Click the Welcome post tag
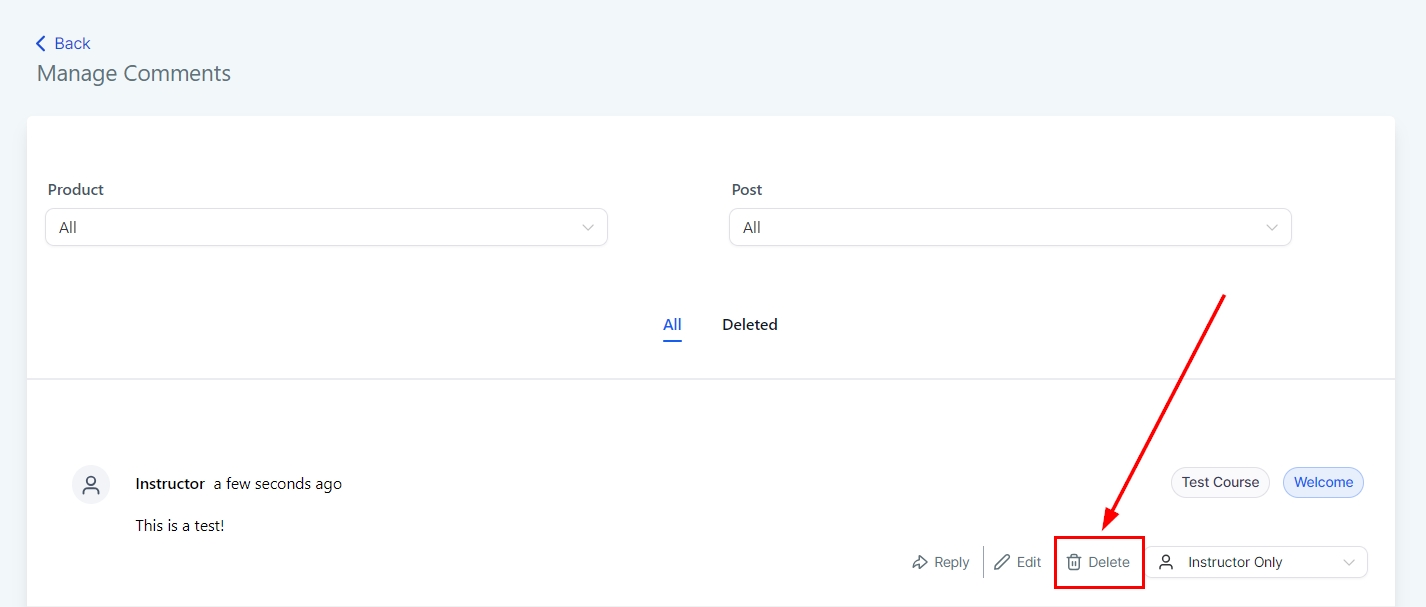 tap(1323, 482)
